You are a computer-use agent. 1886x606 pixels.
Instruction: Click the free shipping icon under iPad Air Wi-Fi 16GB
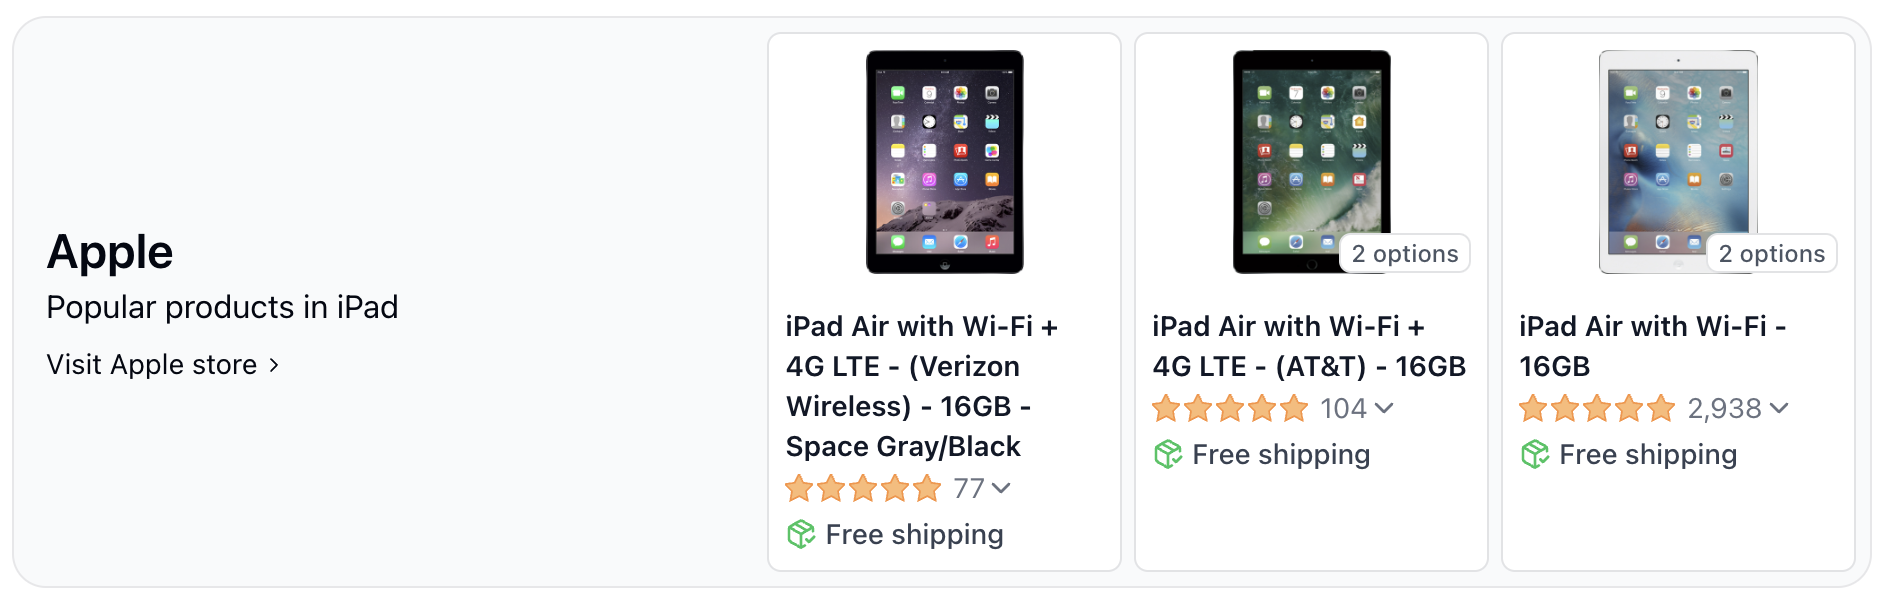1533,455
